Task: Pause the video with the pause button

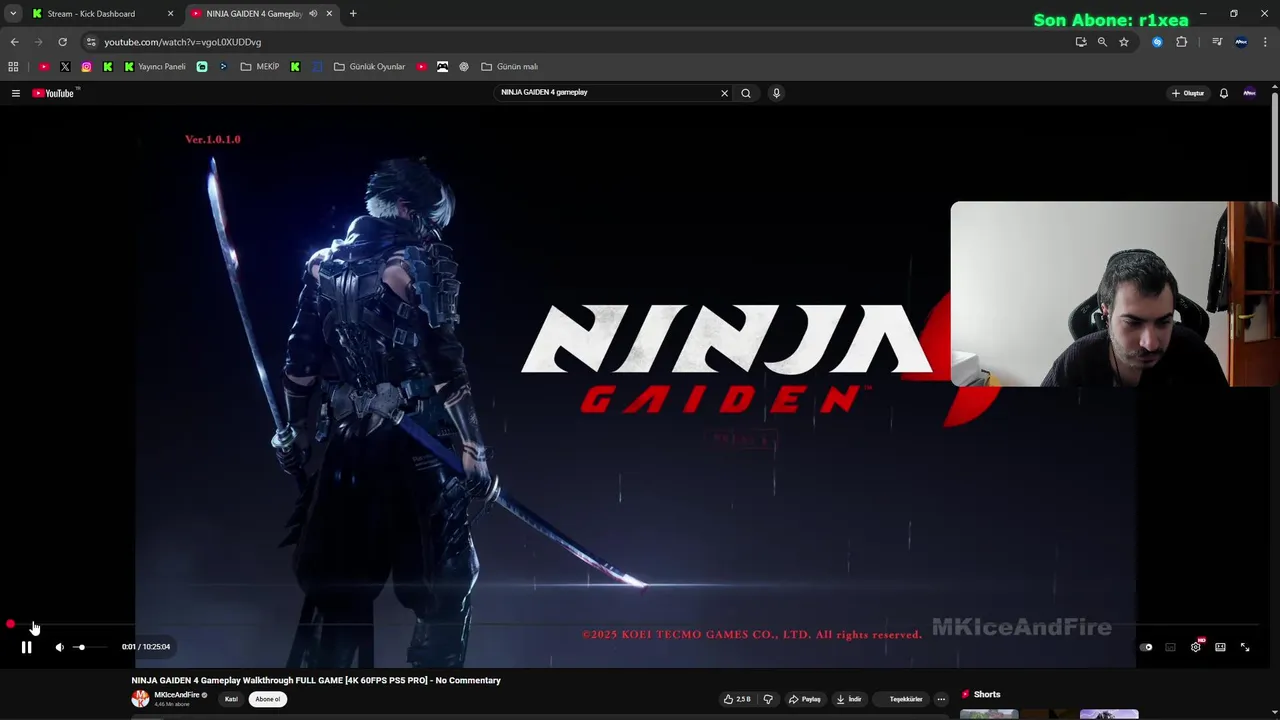Action: tap(27, 647)
